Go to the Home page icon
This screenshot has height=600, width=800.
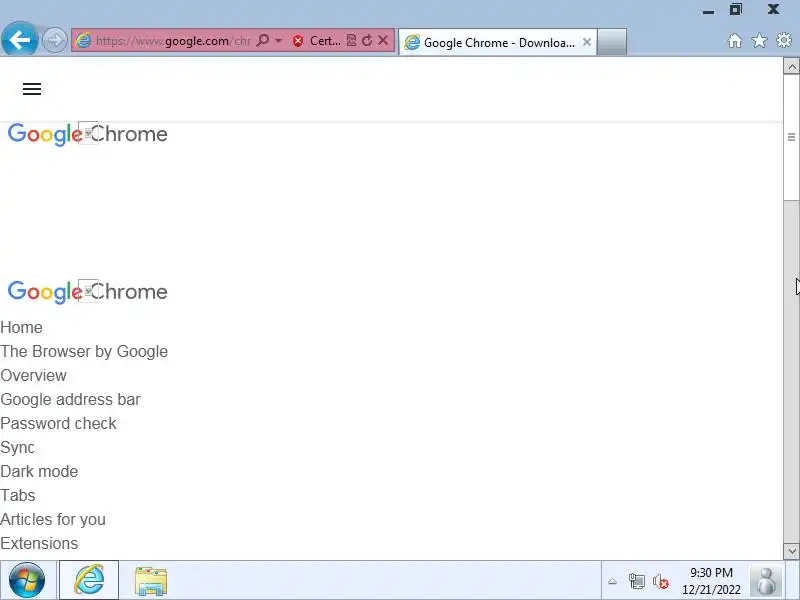coord(735,41)
